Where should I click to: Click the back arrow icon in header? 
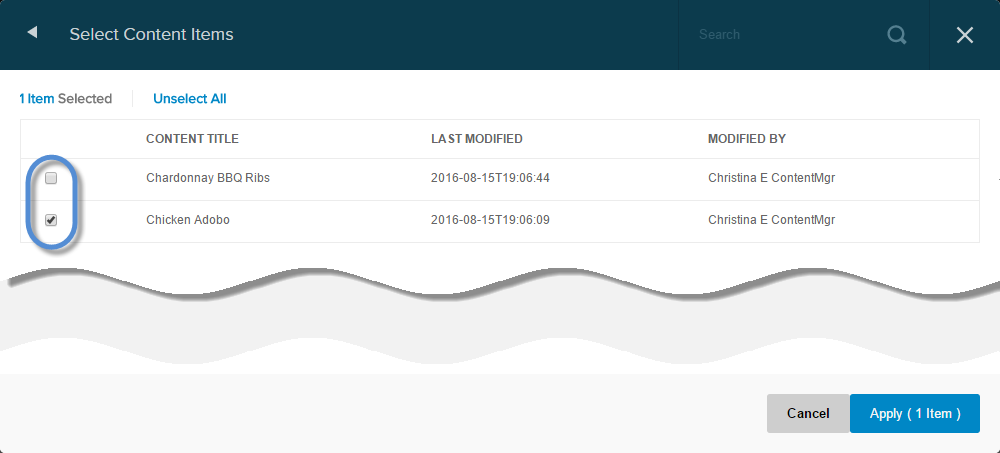tap(32, 33)
